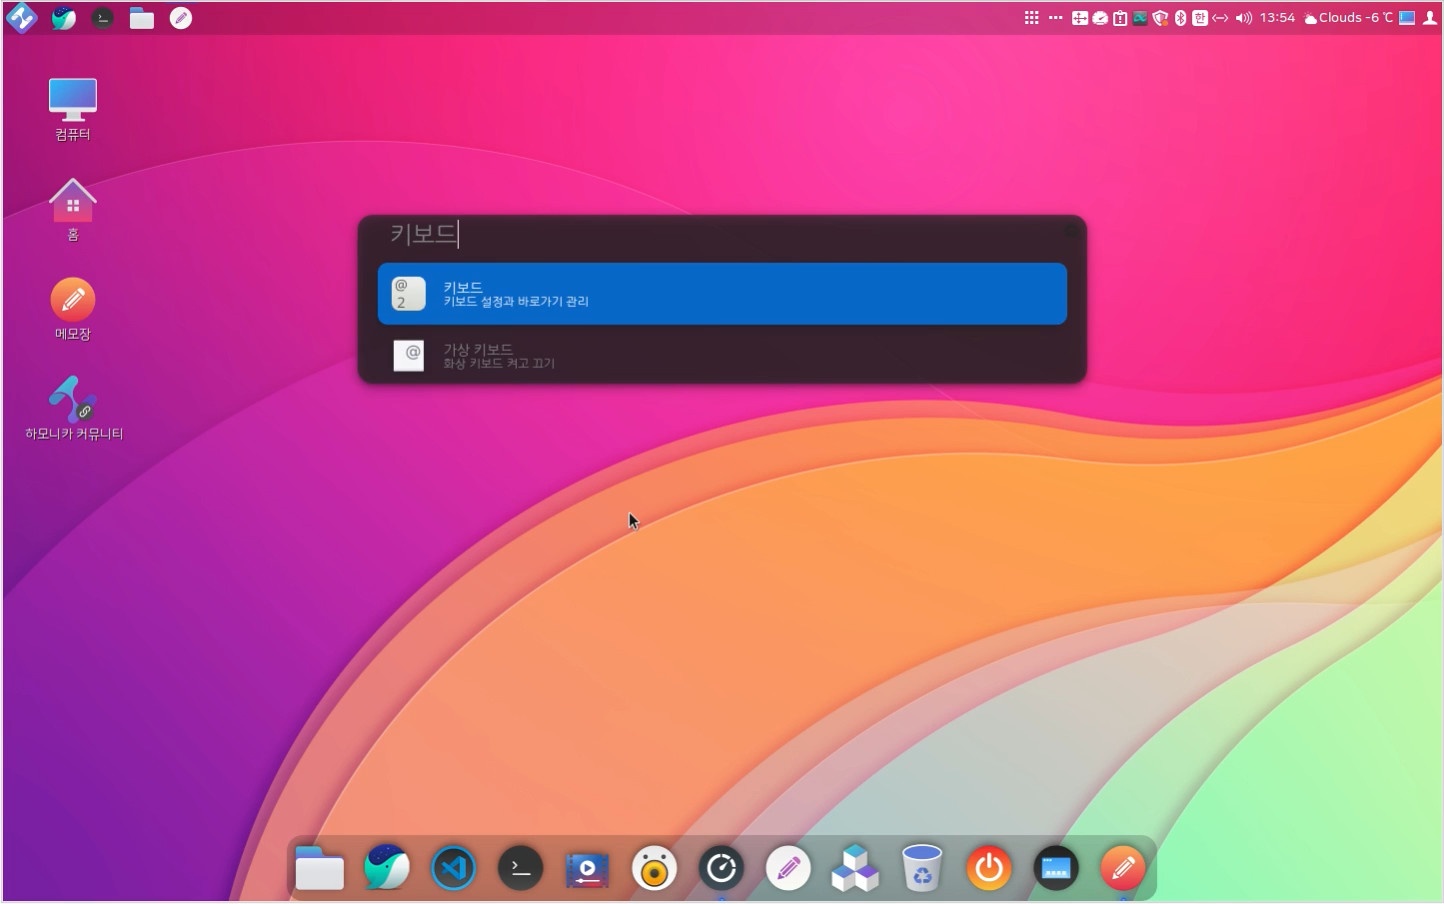Viewport: 1444px width, 904px height.
Task: Open the video player in the dock
Action: click(x=587, y=868)
